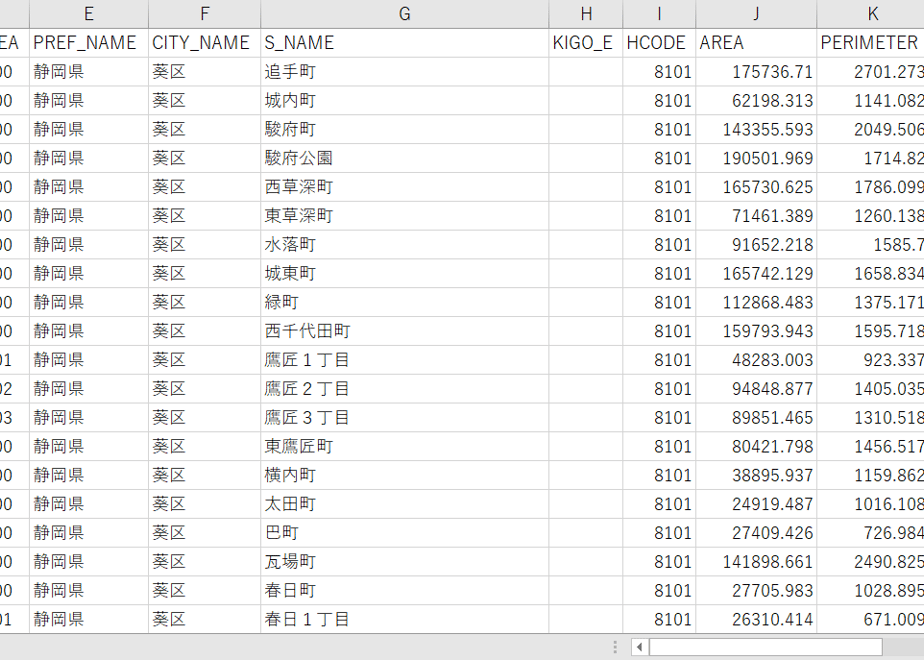Select AREA value 48283.003
The width and height of the screenshot is (924, 660).
coord(756,360)
